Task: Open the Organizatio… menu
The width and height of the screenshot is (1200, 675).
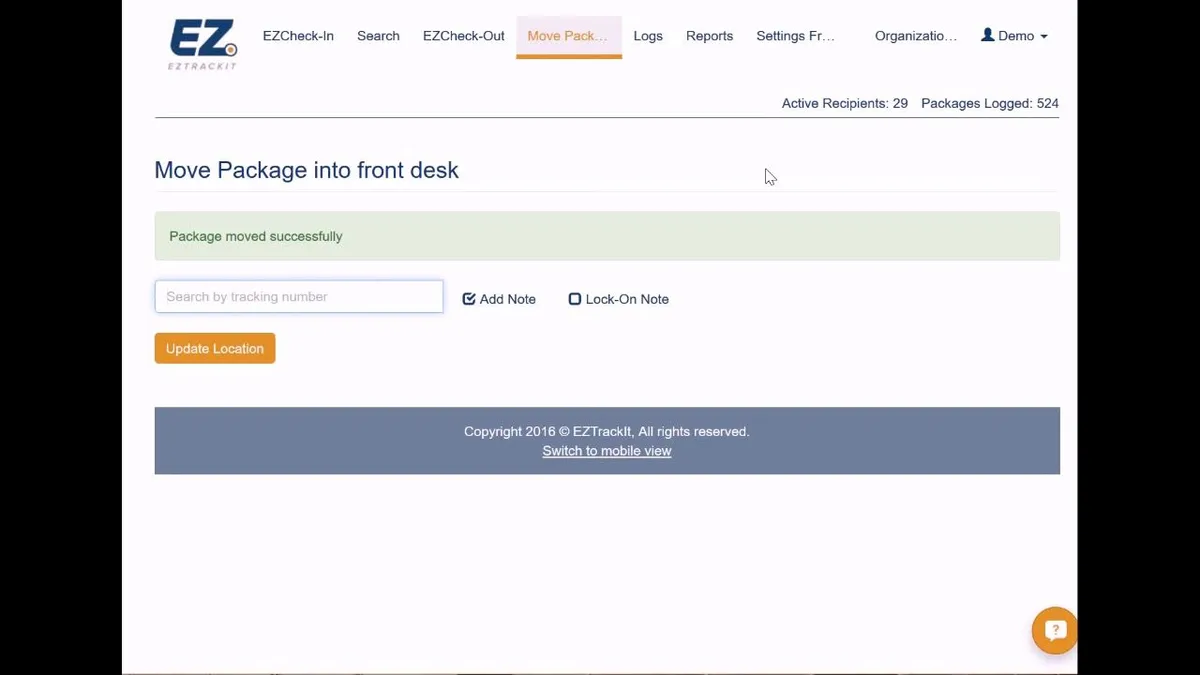Action: [916, 36]
